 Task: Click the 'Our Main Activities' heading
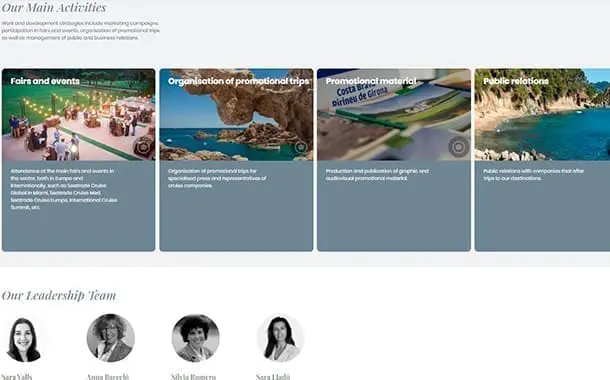(54, 7)
